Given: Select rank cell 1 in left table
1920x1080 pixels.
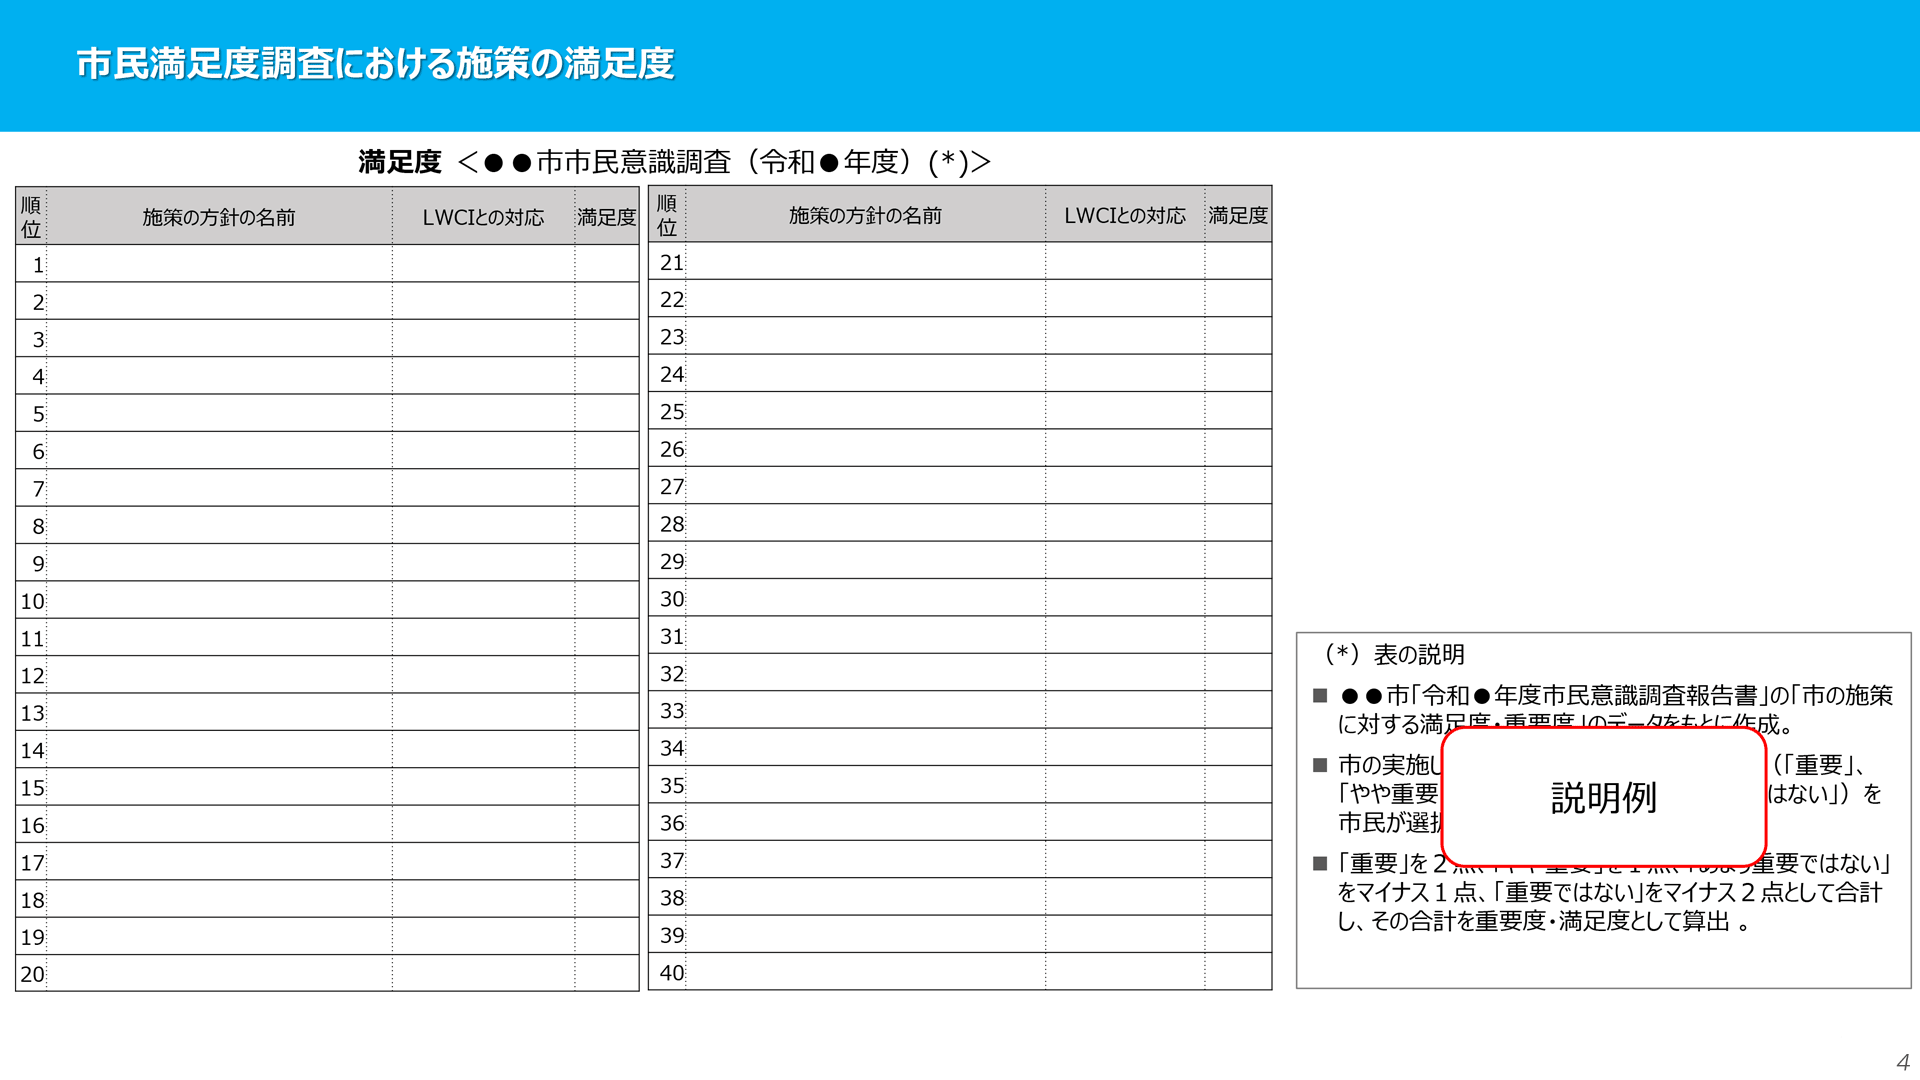Looking at the screenshot, I should (x=31, y=265).
